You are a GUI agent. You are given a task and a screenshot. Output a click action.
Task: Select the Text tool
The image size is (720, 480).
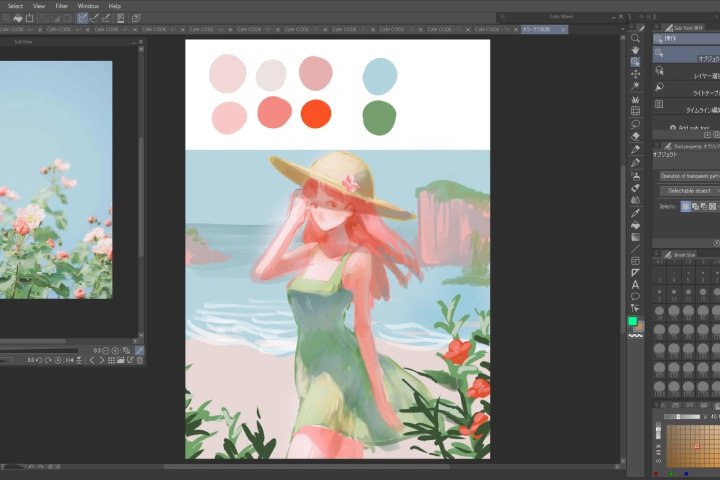(x=635, y=284)
